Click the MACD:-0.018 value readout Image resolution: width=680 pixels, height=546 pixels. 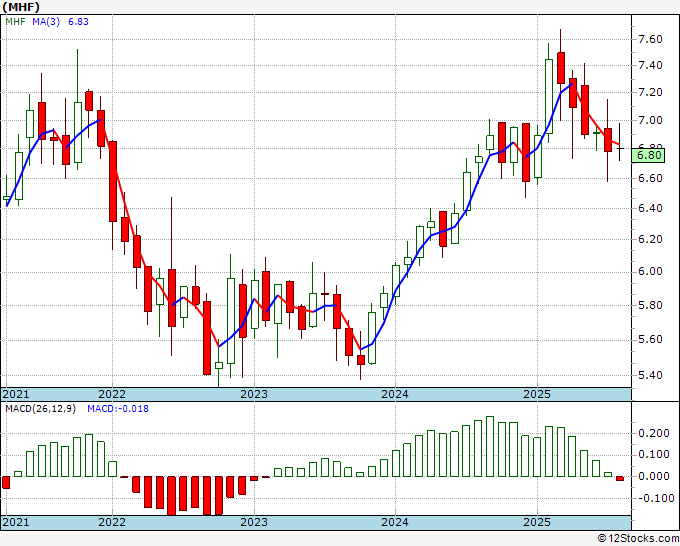pyautogui.click(x=118, y=409)
